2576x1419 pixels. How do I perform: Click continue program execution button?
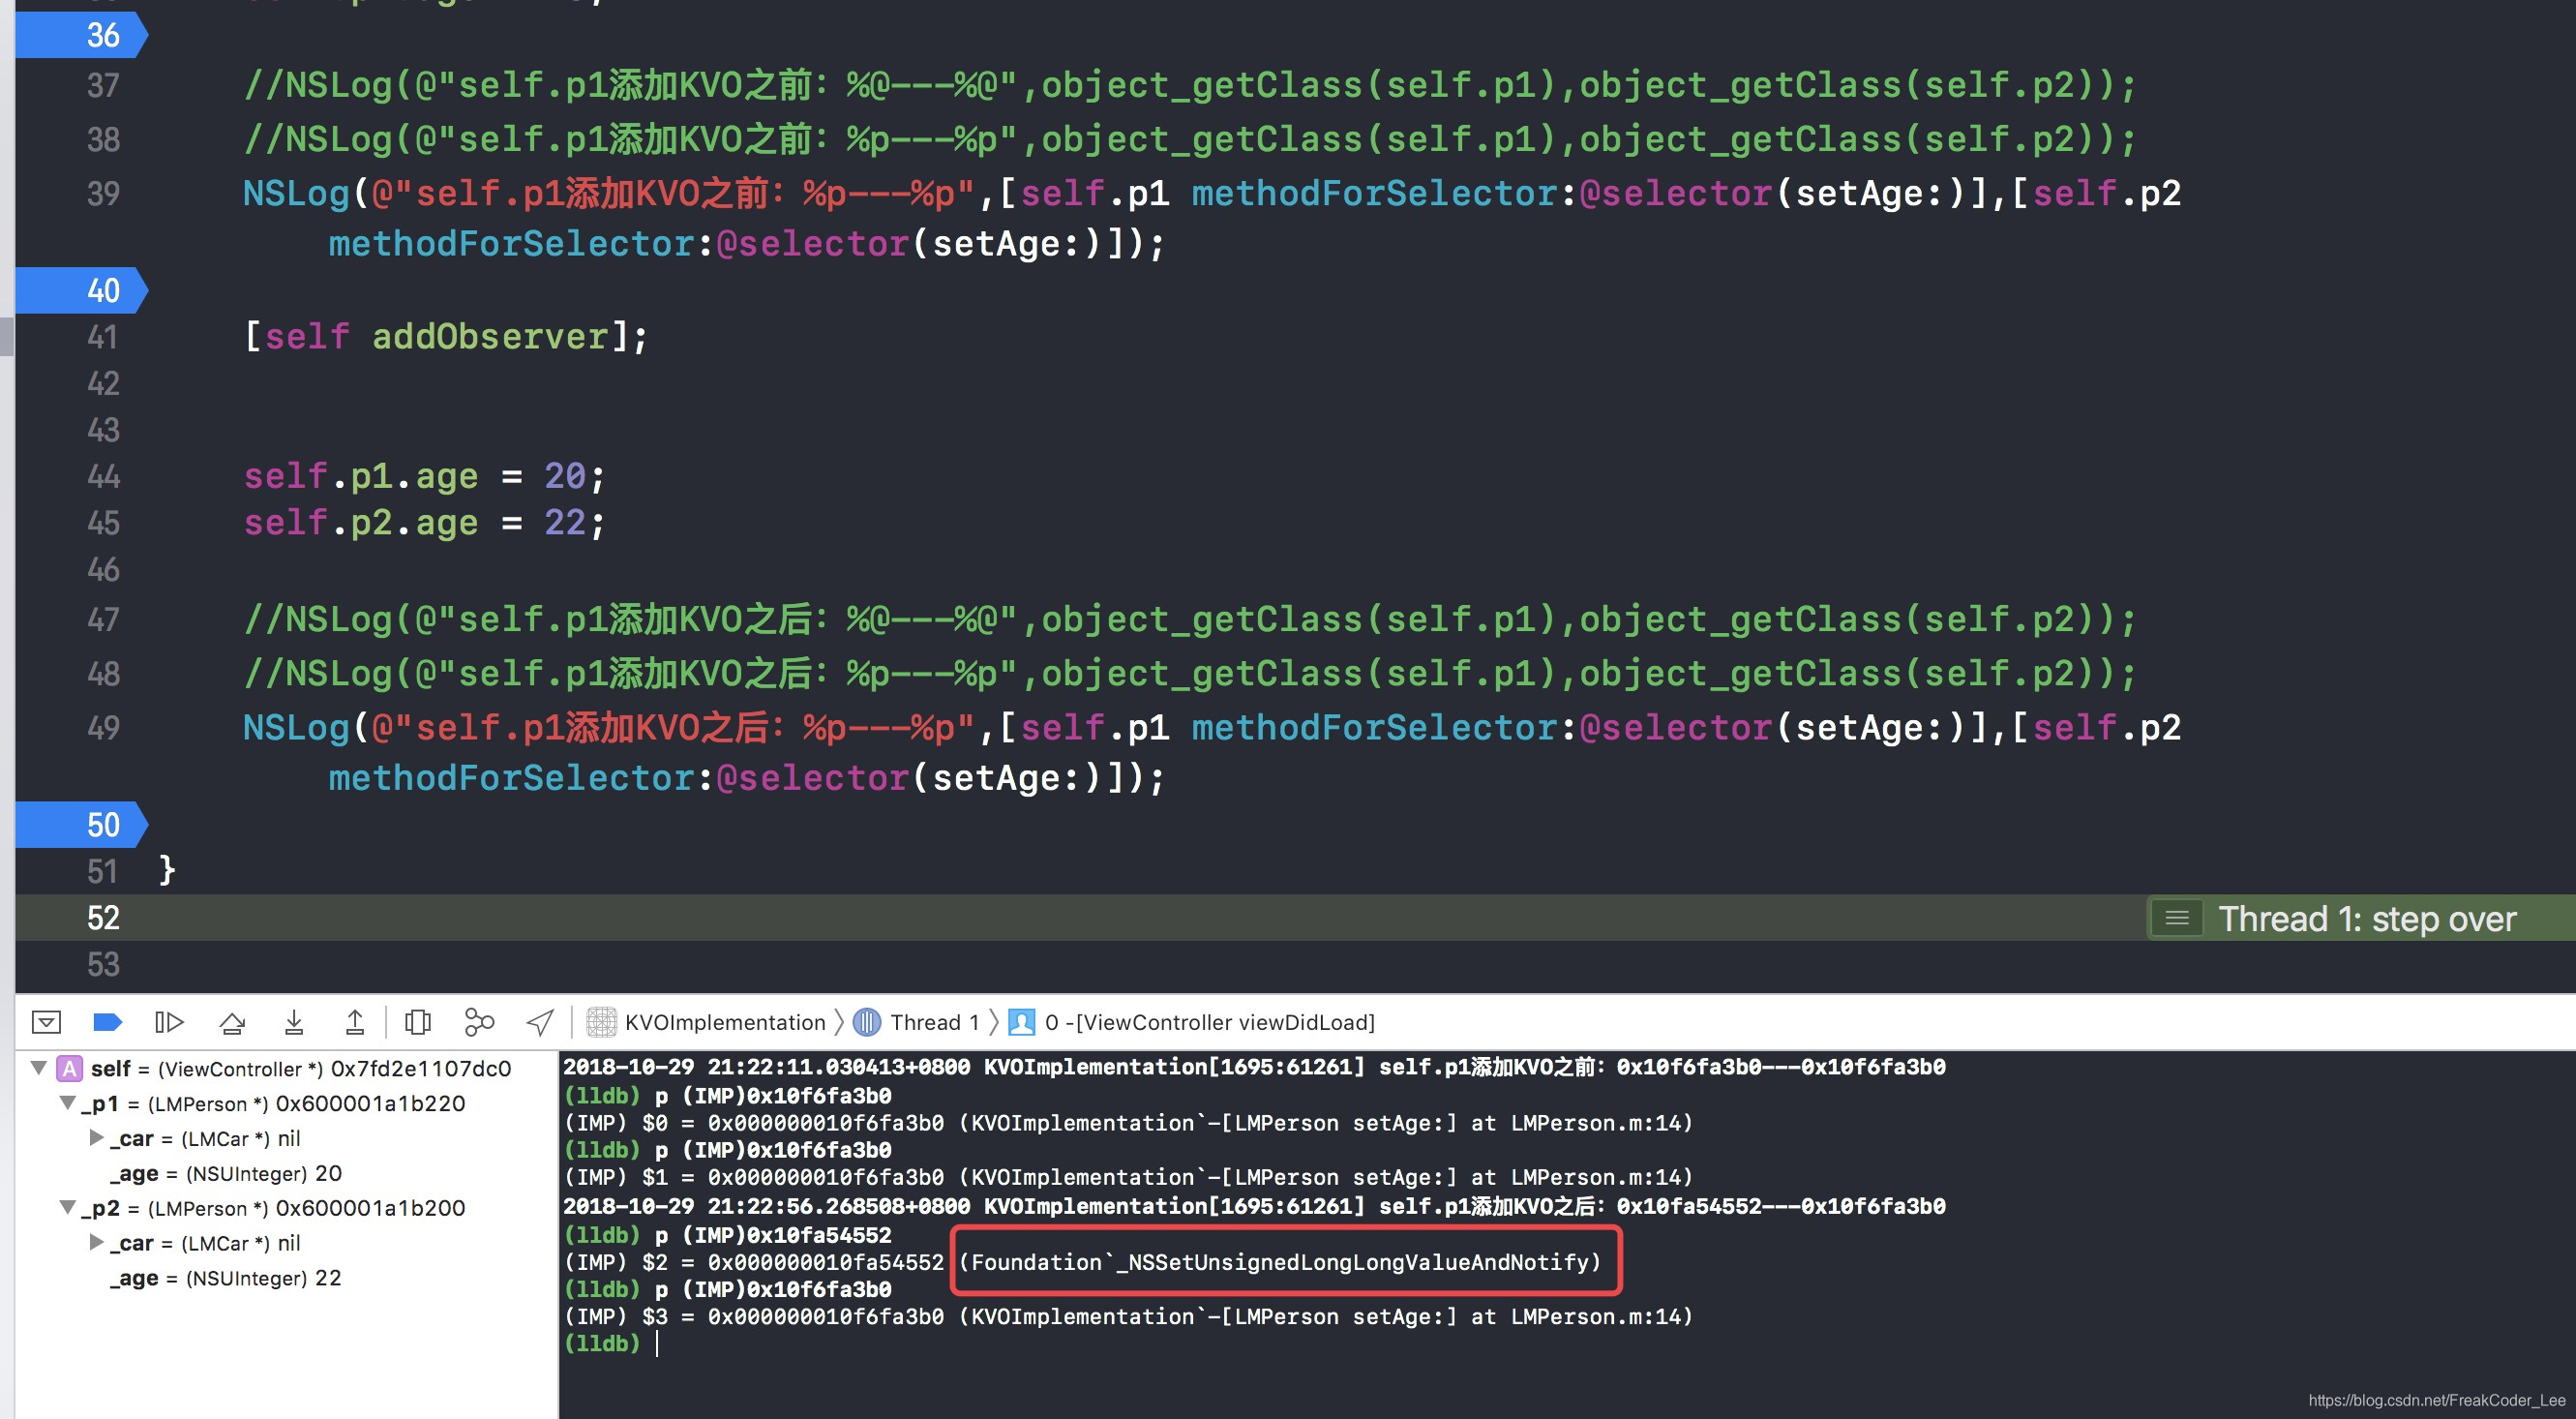point(169,1022)
